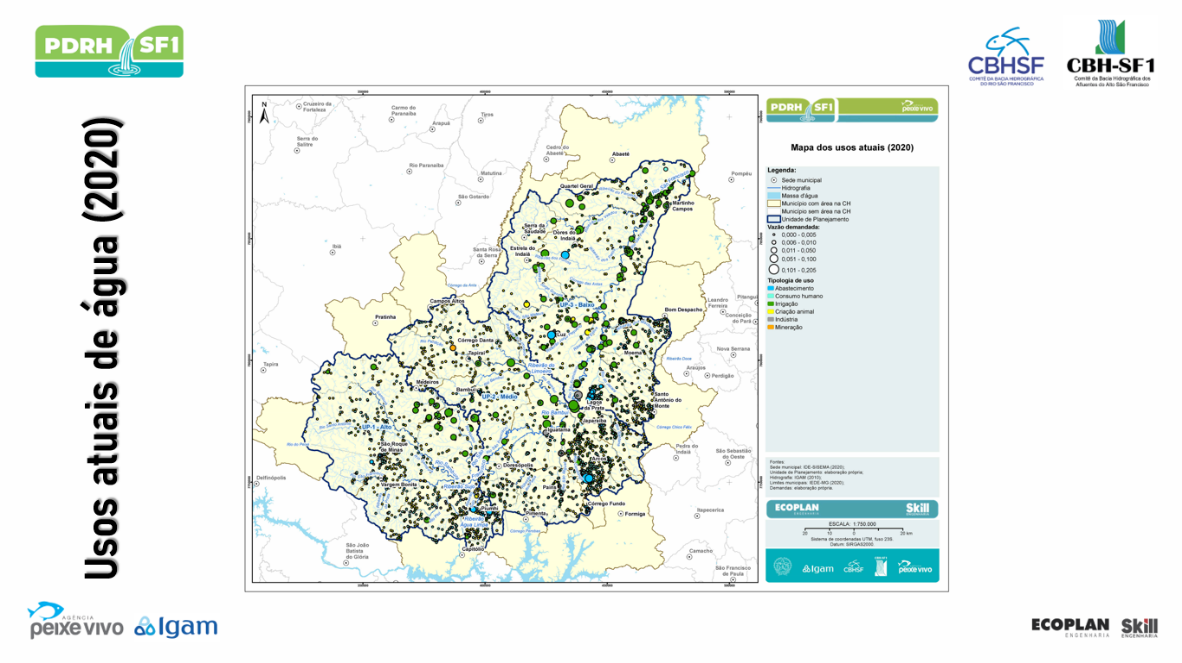Click the Consumo humano cyan legend swatch

770,296
